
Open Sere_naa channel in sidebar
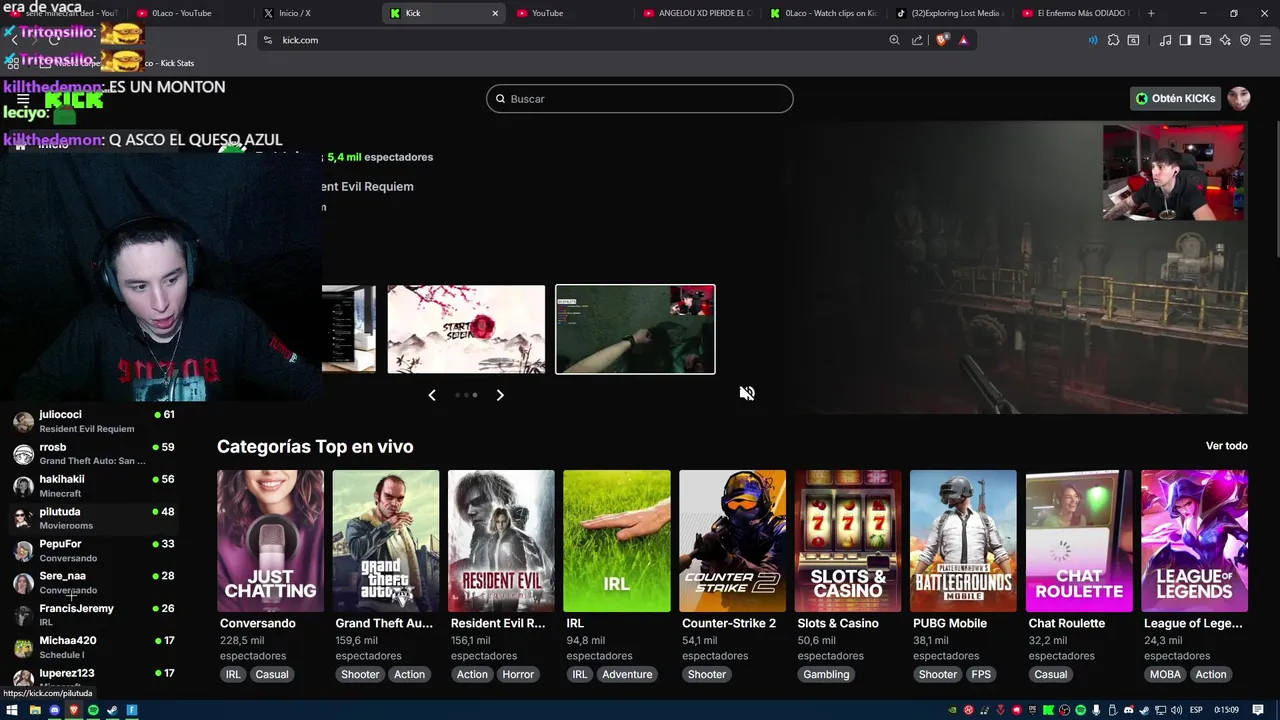point(94,582)
